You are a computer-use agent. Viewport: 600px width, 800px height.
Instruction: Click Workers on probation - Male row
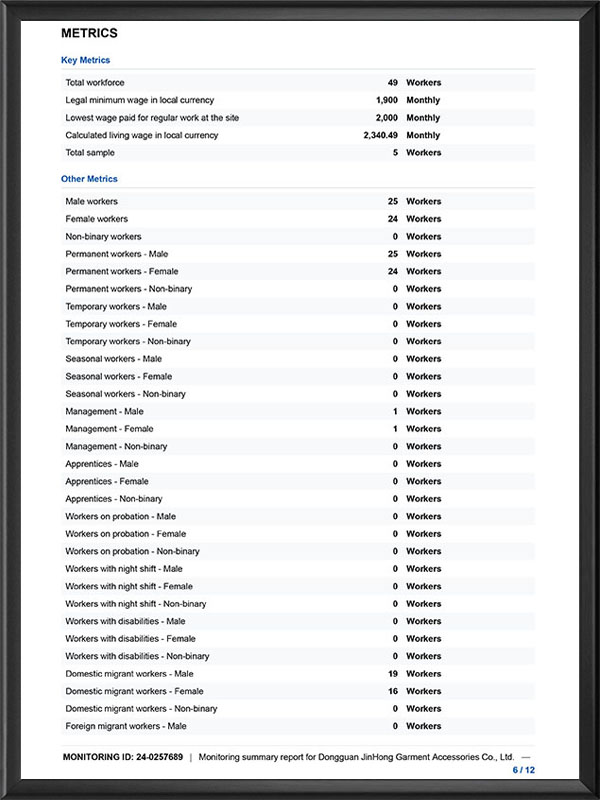tap(298, 516)
